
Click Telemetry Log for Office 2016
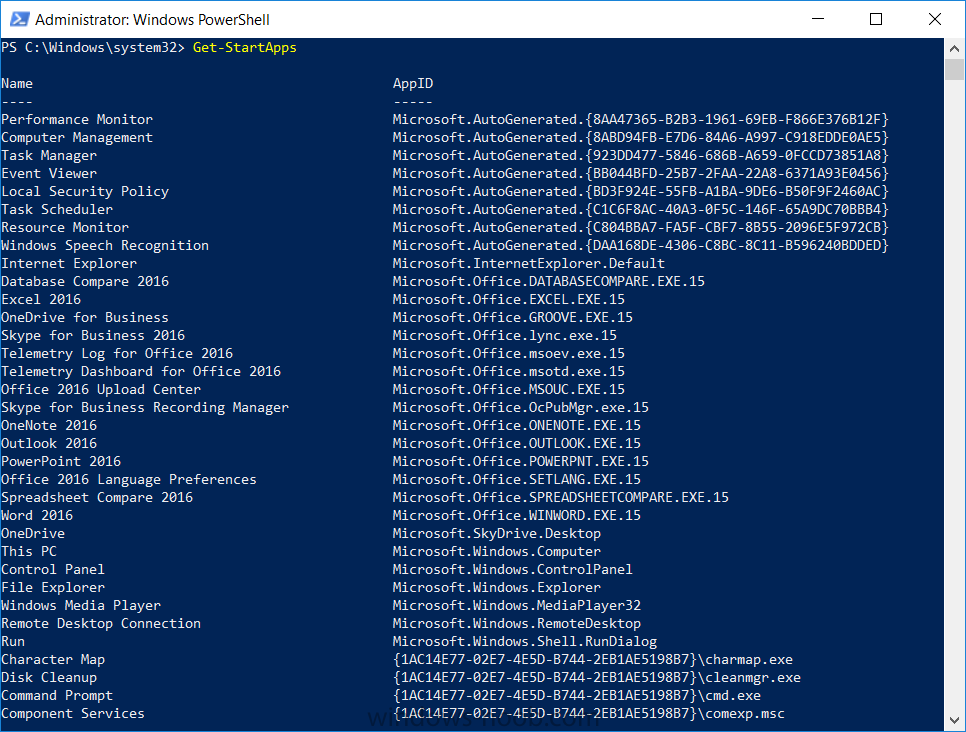[117, 353]
